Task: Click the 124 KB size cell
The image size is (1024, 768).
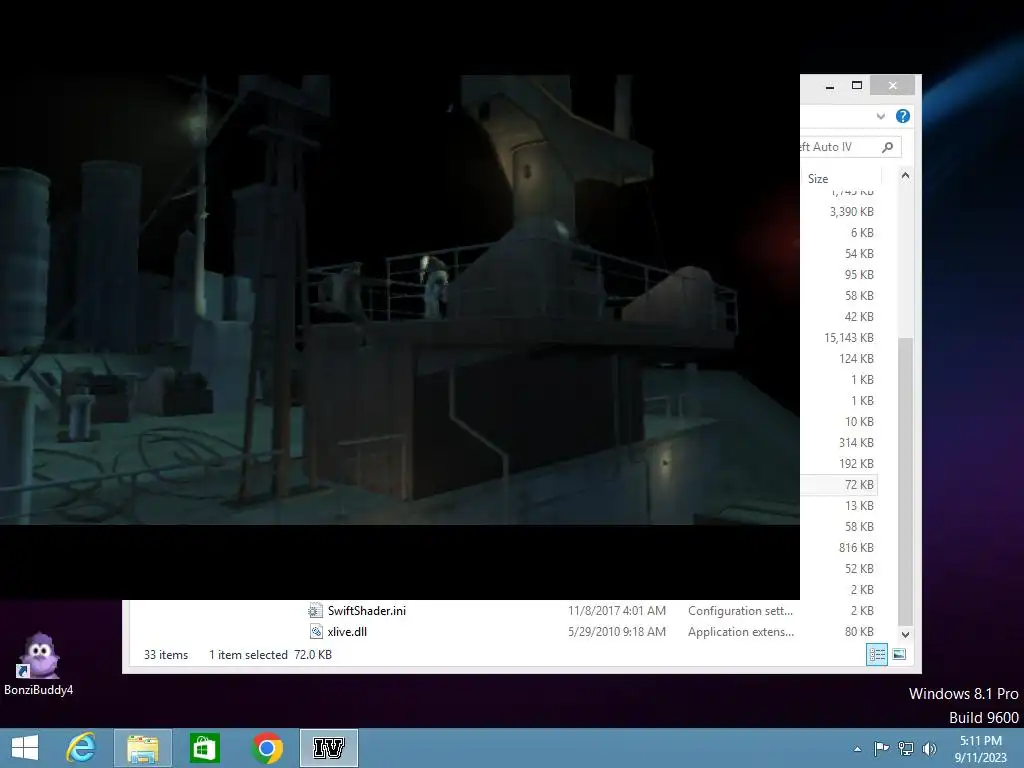Action: click(856, 359)
